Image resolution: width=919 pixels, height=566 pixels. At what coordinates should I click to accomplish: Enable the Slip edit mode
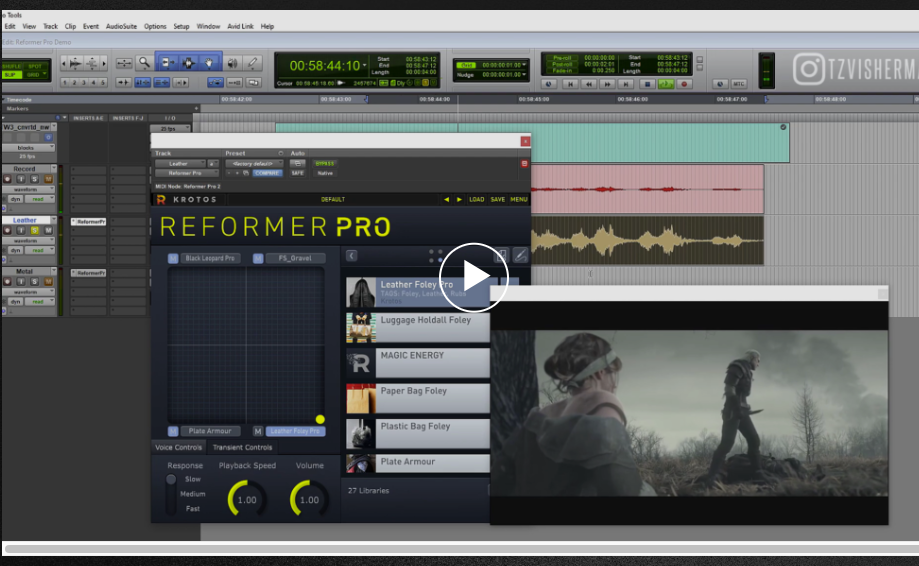click(12, 75)
